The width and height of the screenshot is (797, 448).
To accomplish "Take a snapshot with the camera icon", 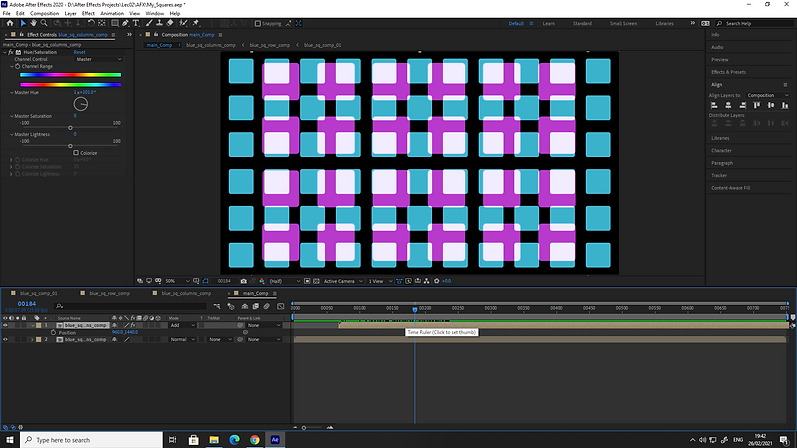I will pyautogui.click(x=243, y=281).
